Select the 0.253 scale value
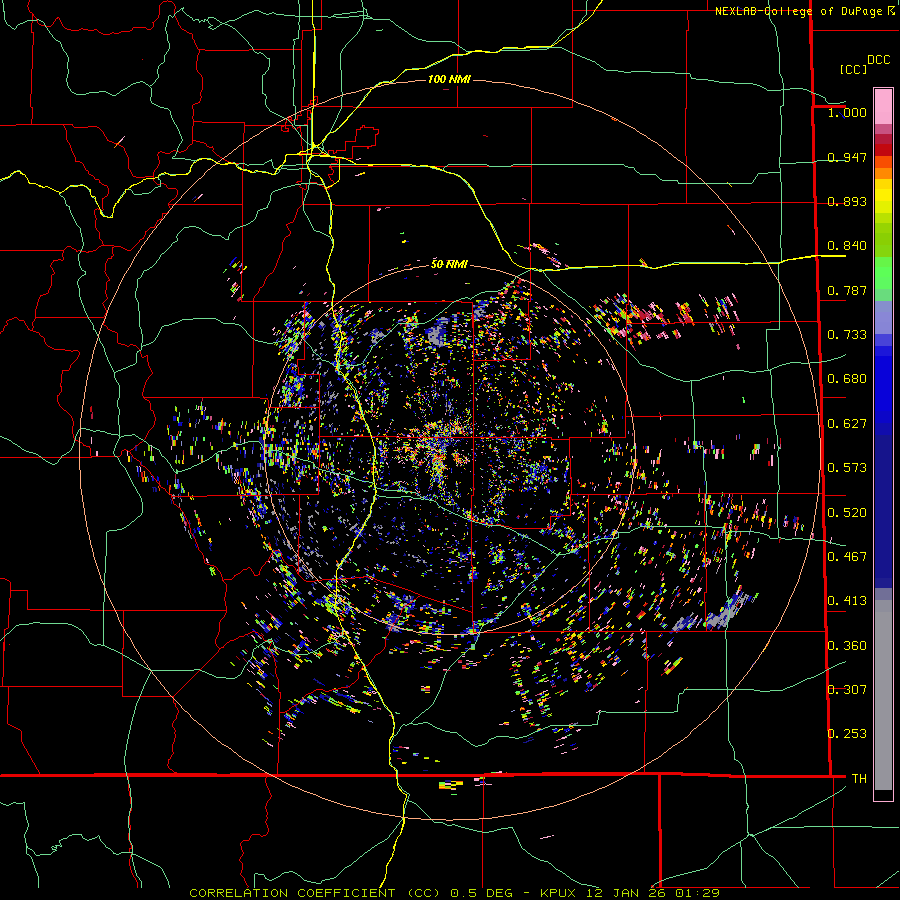Viewport: 900px width, 900px height. click(847, 734)
